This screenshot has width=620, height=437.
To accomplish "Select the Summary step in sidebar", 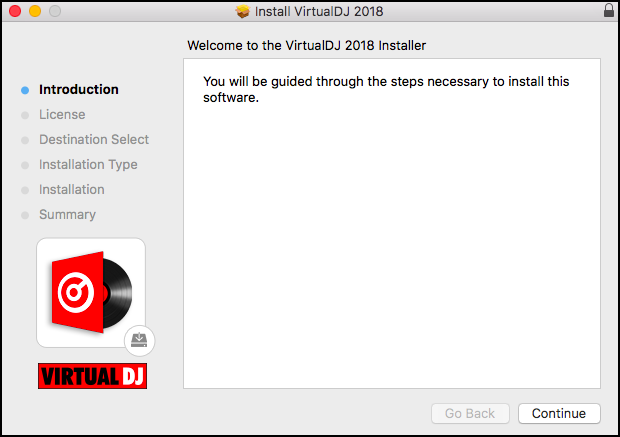I will [67, 215].
